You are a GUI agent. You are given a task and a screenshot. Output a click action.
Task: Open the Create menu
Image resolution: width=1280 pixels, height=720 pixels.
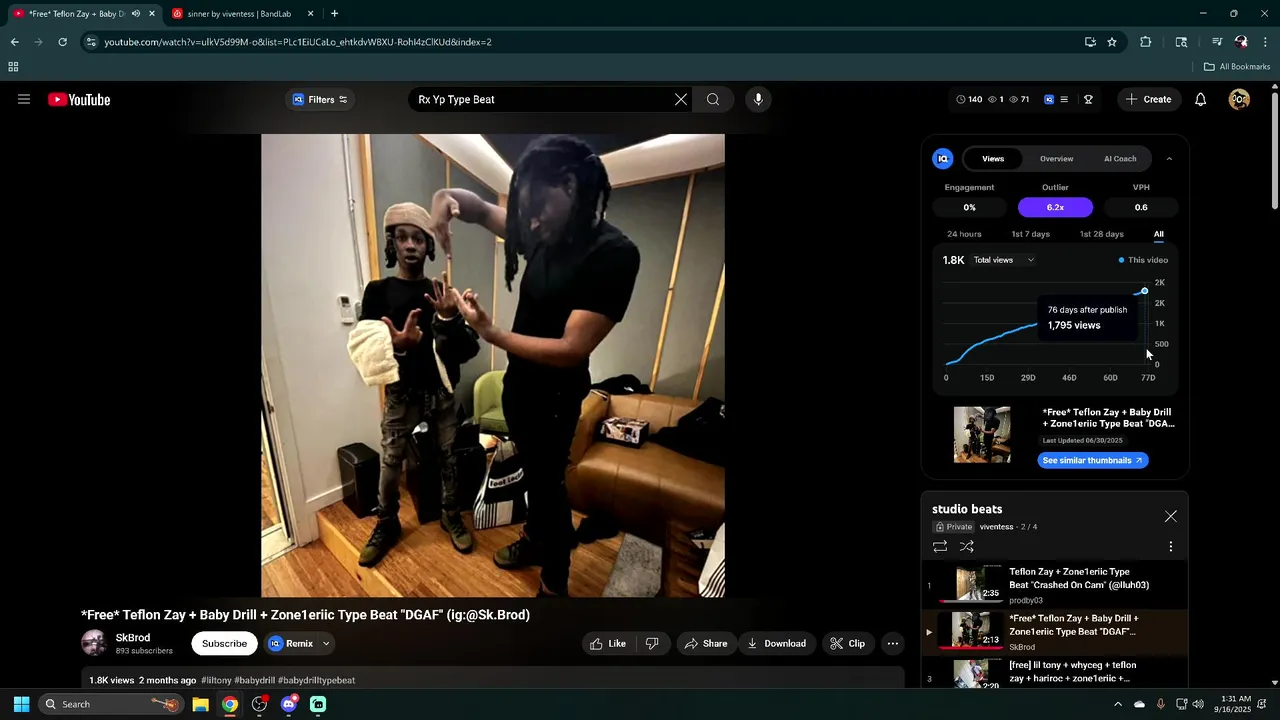[1148, 99]
